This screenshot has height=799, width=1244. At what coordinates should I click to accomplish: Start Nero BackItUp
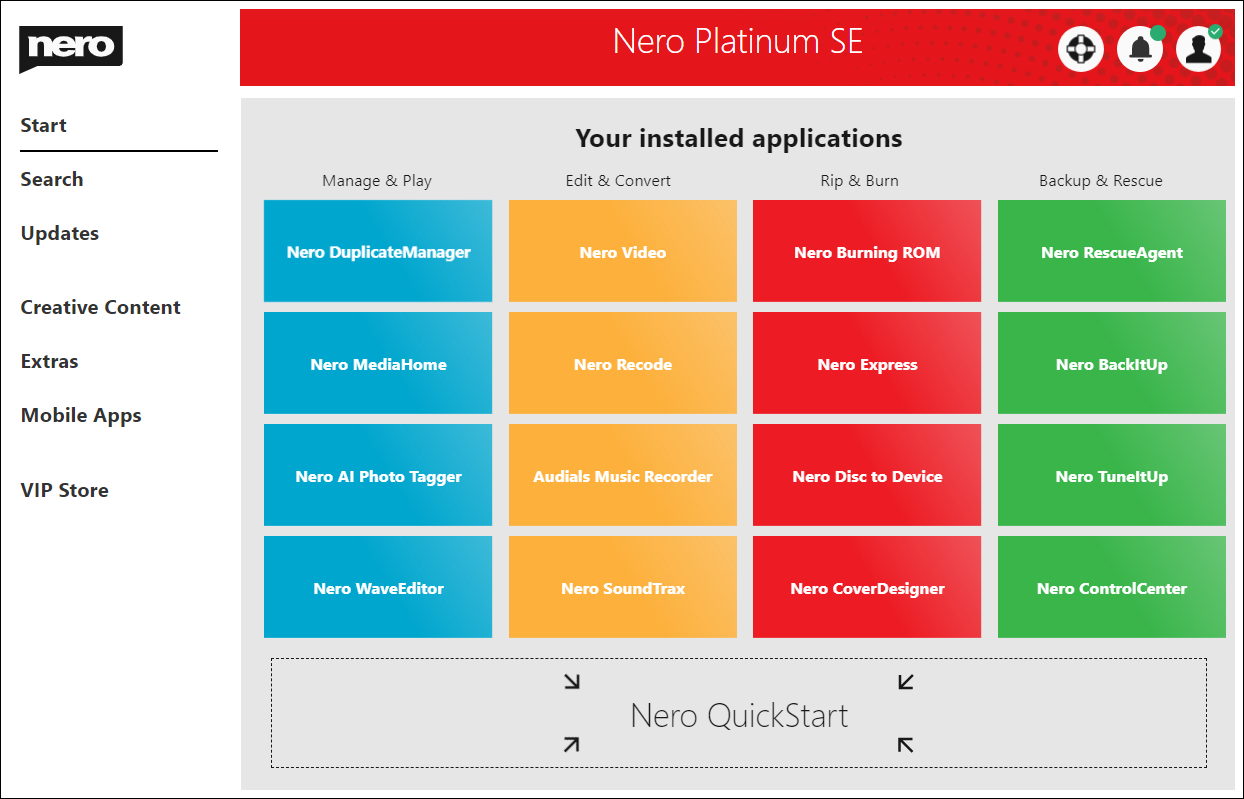coord(1111,364)
